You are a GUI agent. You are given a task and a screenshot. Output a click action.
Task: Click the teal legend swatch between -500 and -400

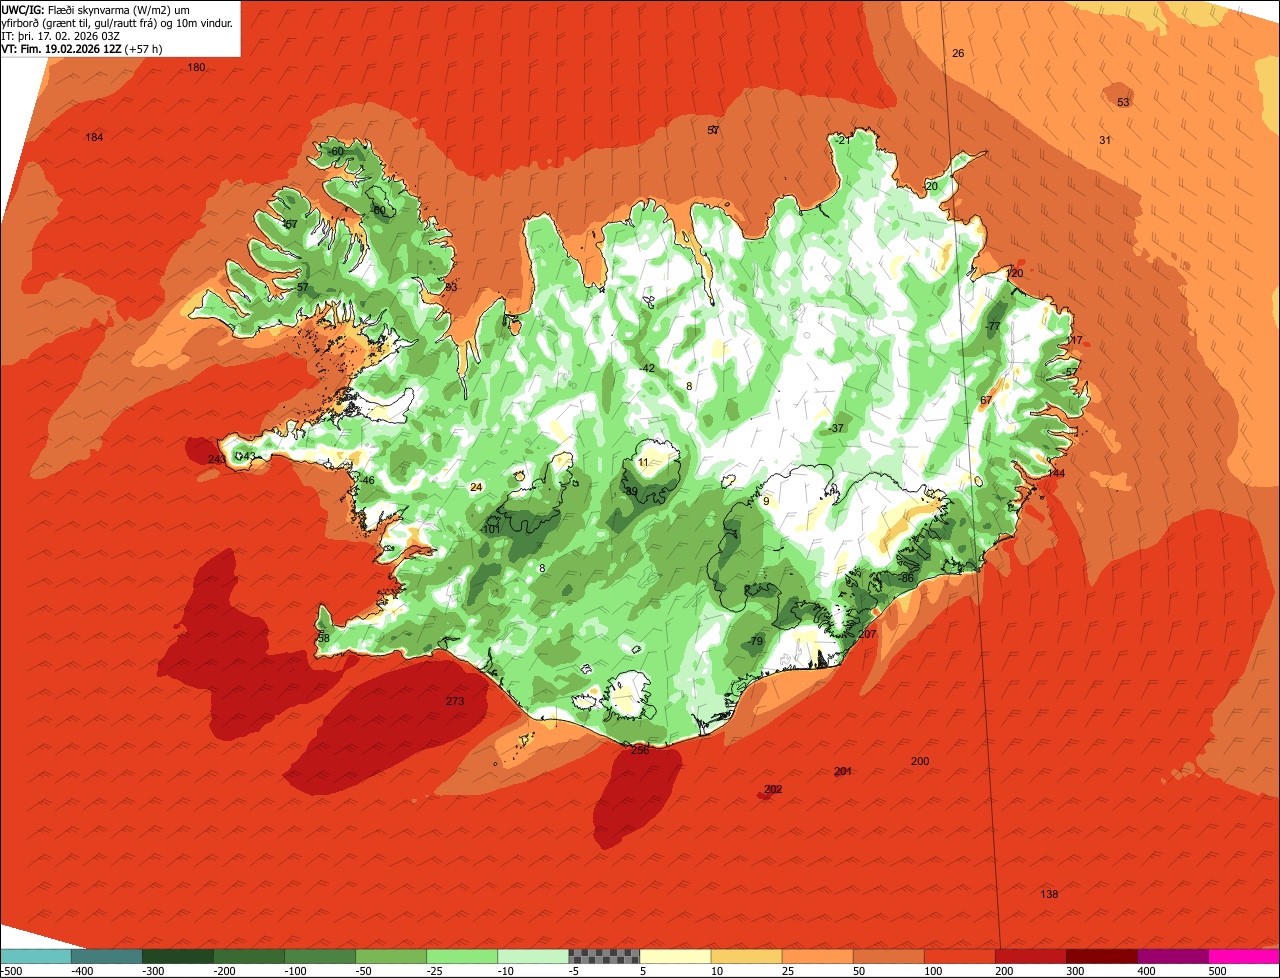35,956
